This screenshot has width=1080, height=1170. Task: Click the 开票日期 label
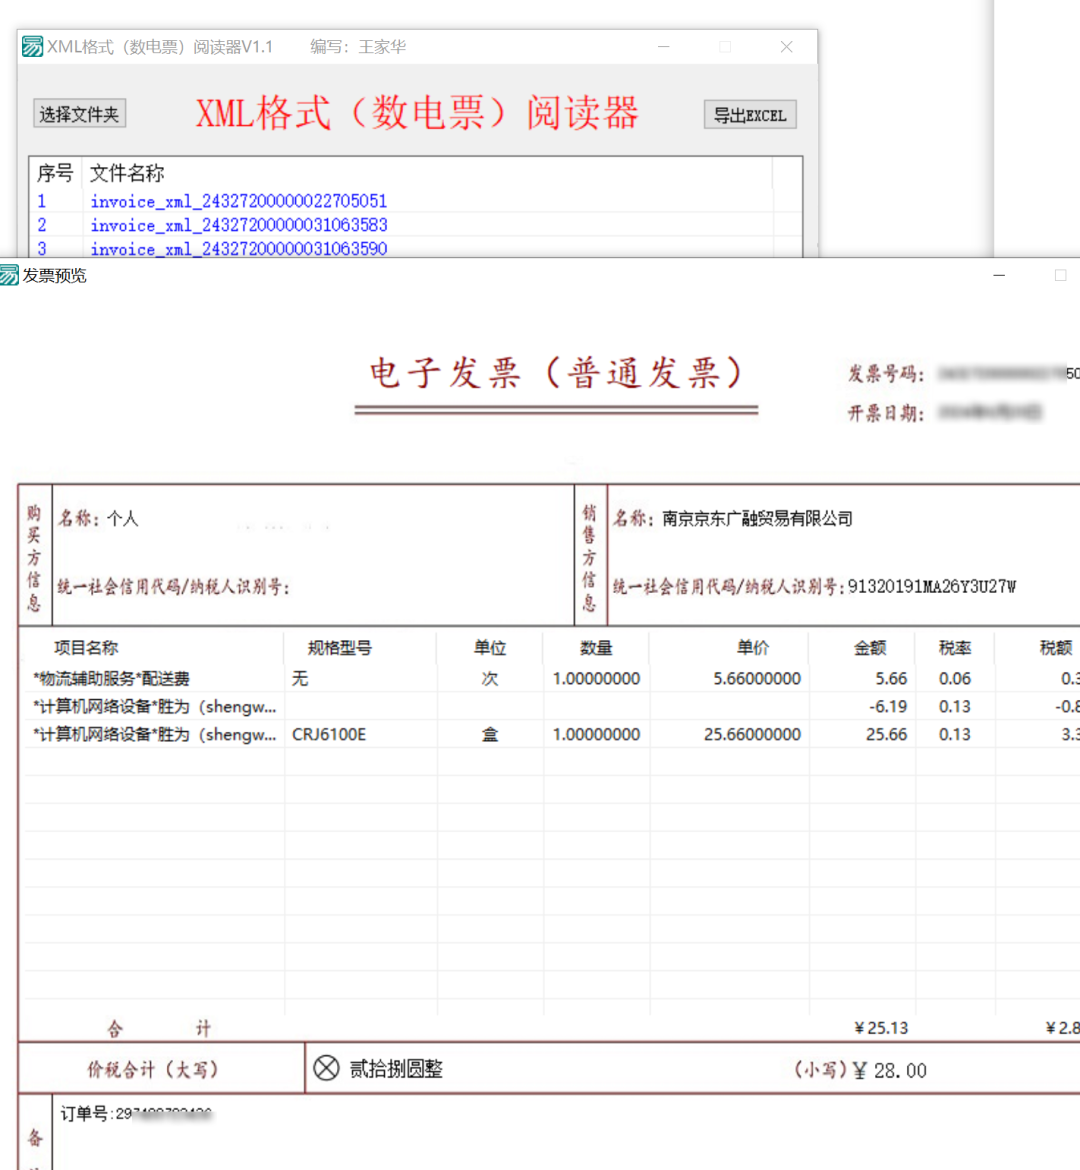coord(886,413)
